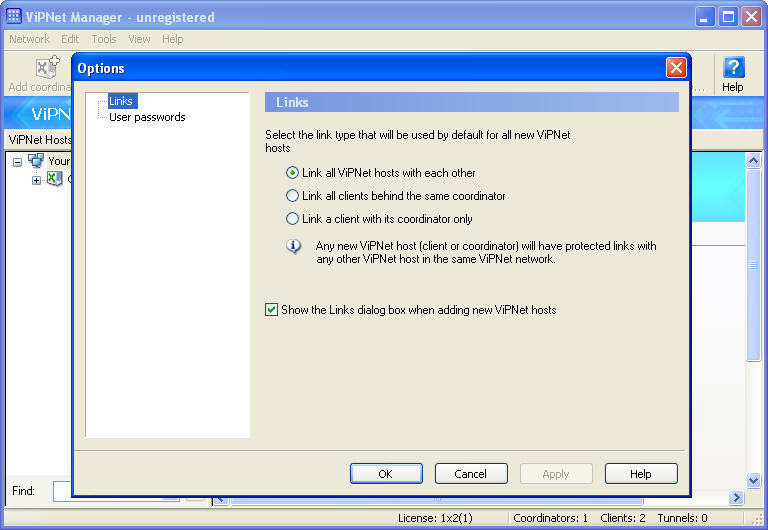Click the blue information icon
This screenshot has height=530, width=768.
[x=294, y=246]
